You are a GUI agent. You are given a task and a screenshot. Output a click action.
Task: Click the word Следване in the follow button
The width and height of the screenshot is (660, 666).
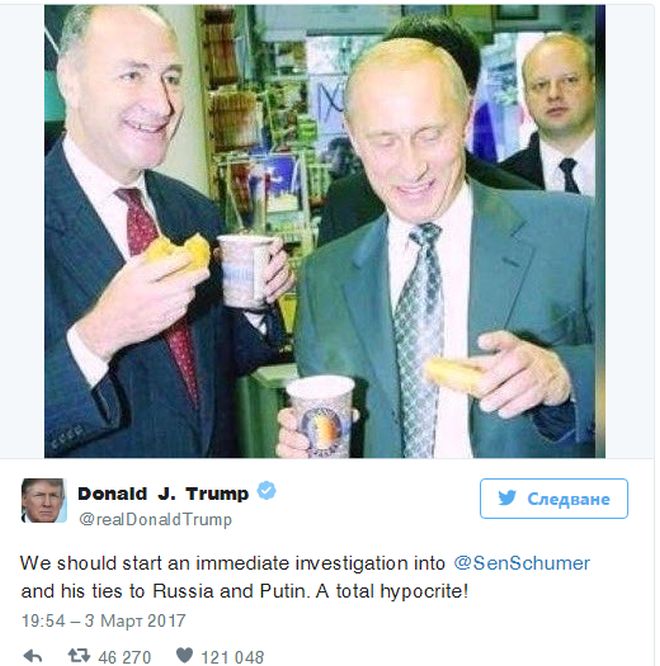[568, 499]
